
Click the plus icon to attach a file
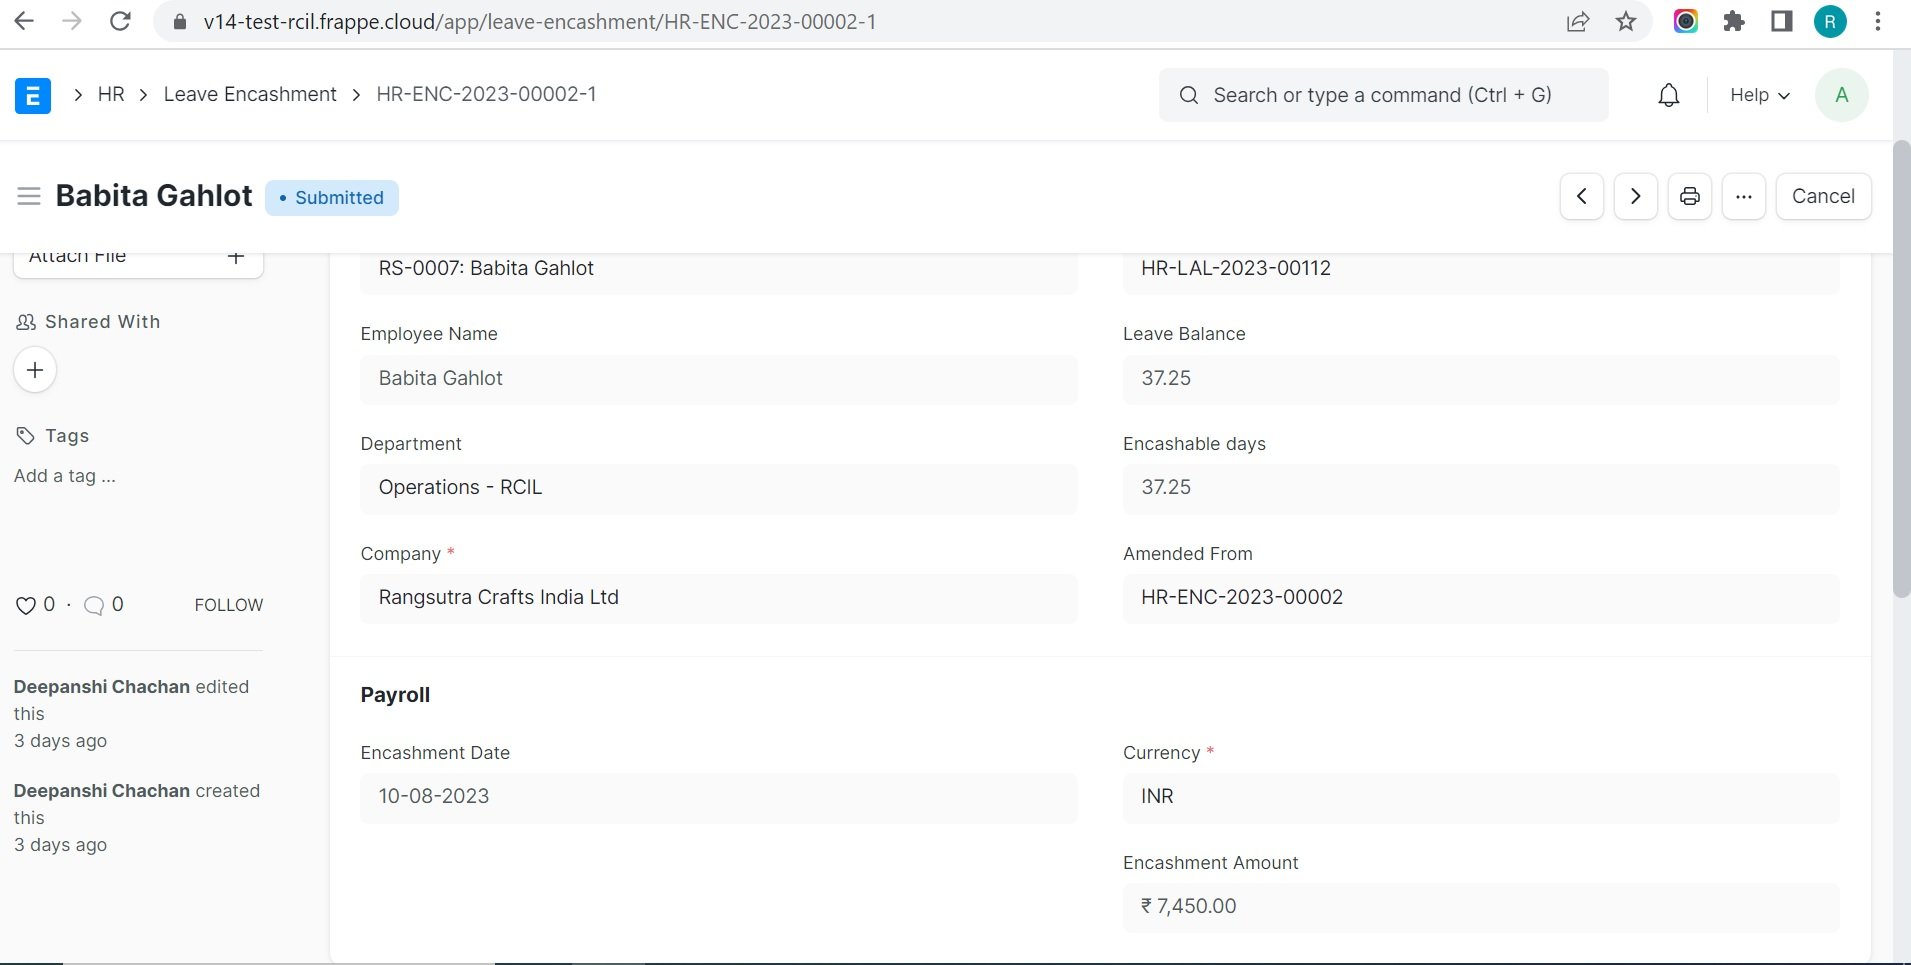point(235,257)
